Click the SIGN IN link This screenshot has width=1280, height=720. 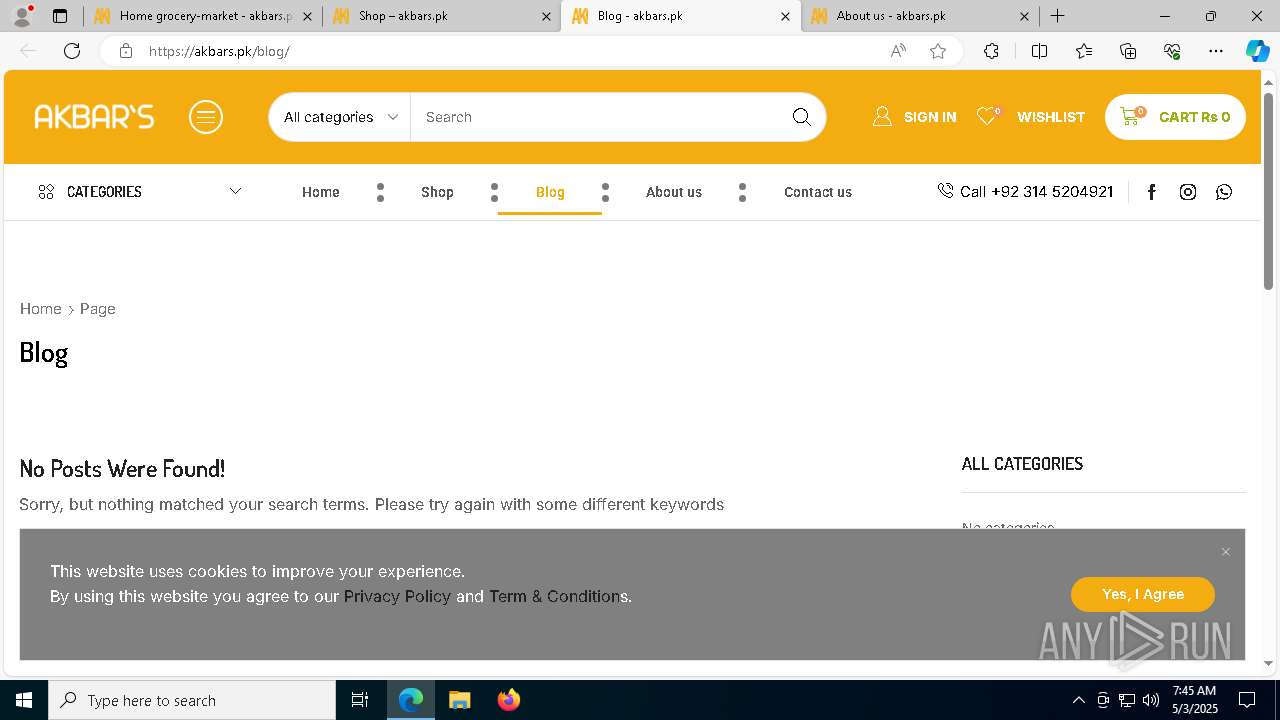coord(914,117)
